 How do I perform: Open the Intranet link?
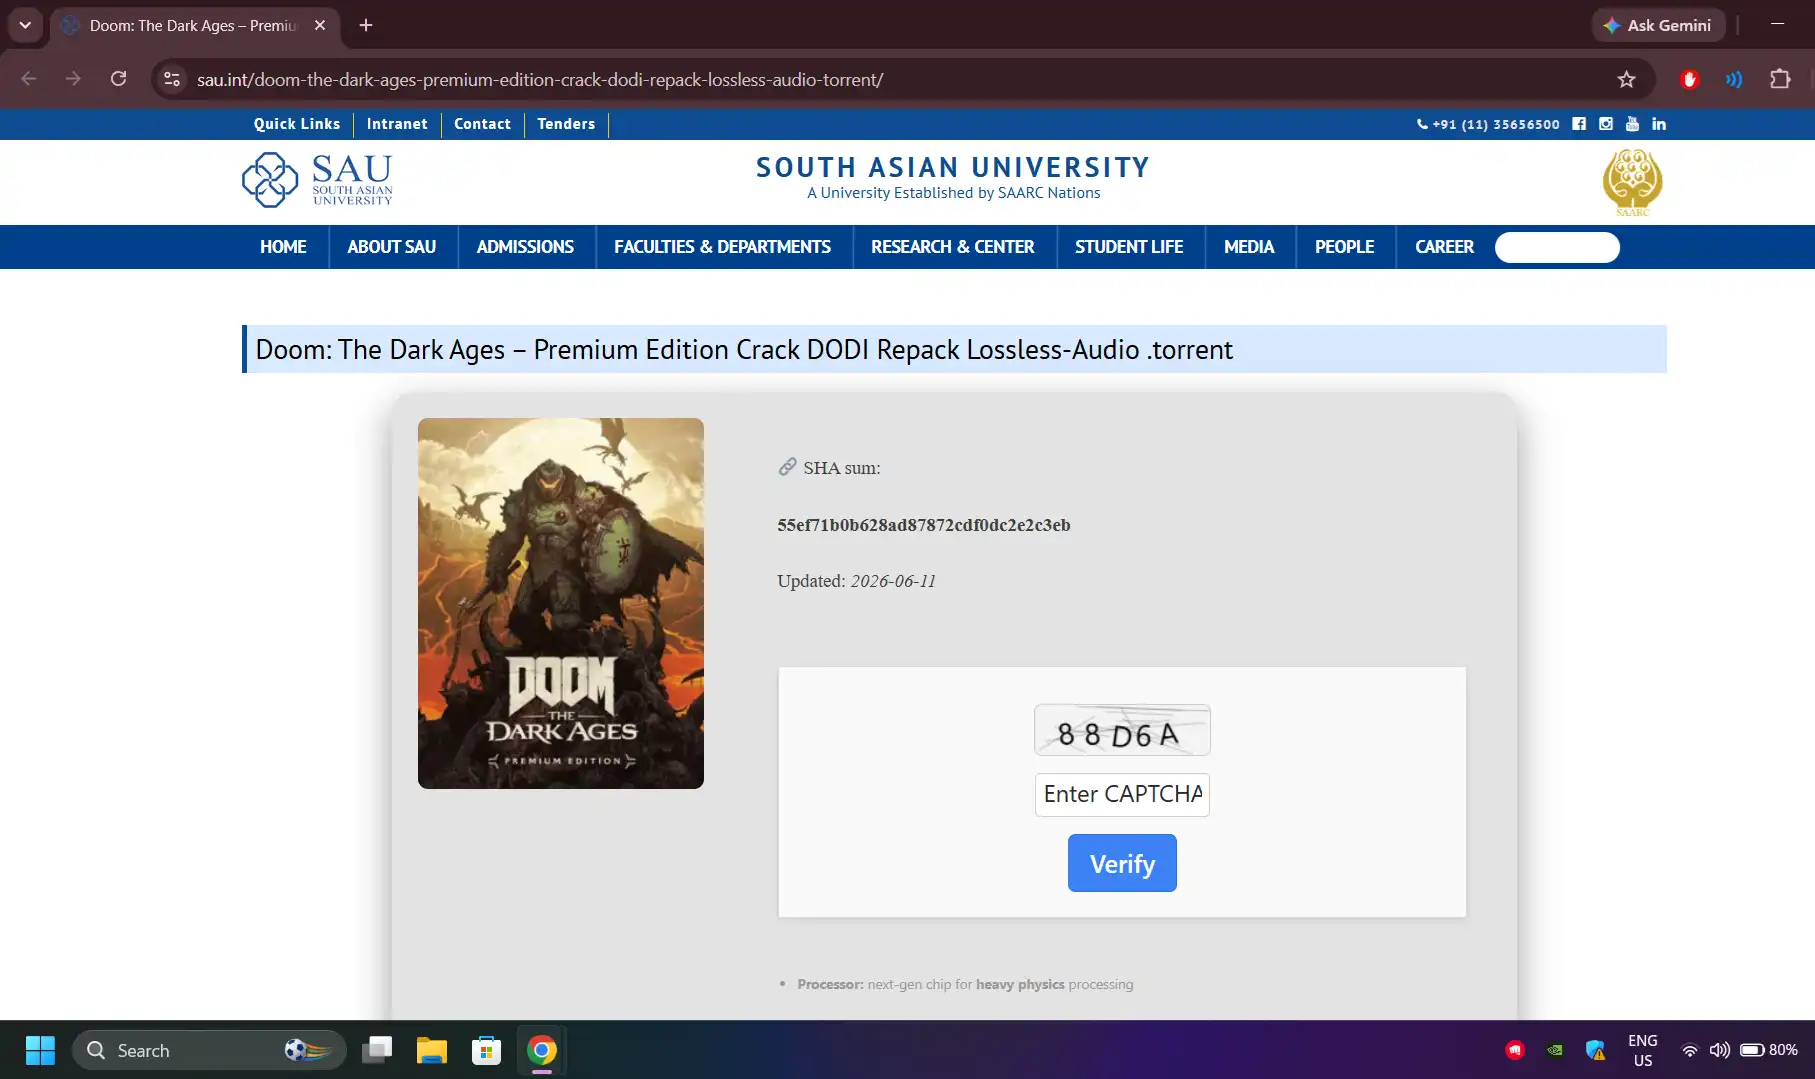pos(397,124)
